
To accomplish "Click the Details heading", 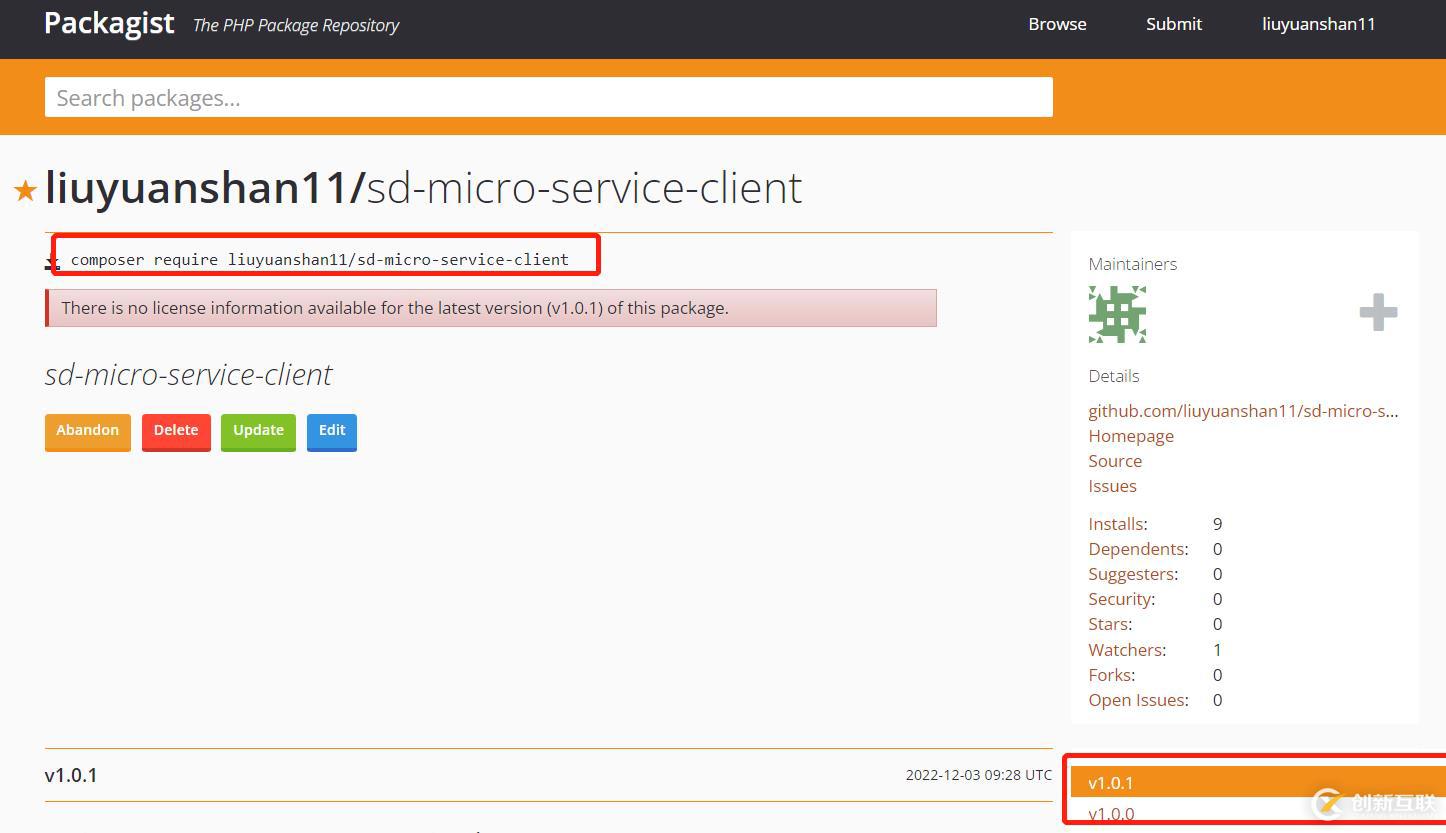I will (x=1114, y=376).
